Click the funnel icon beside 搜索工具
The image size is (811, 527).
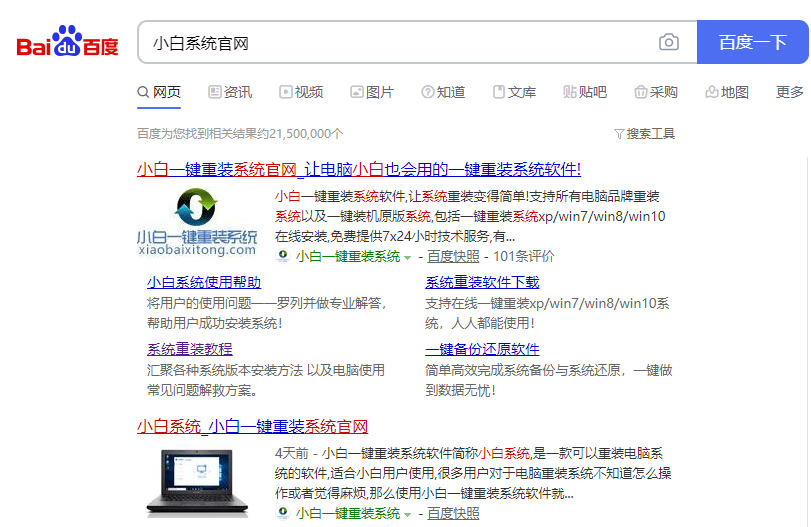[x=619, y=134]
